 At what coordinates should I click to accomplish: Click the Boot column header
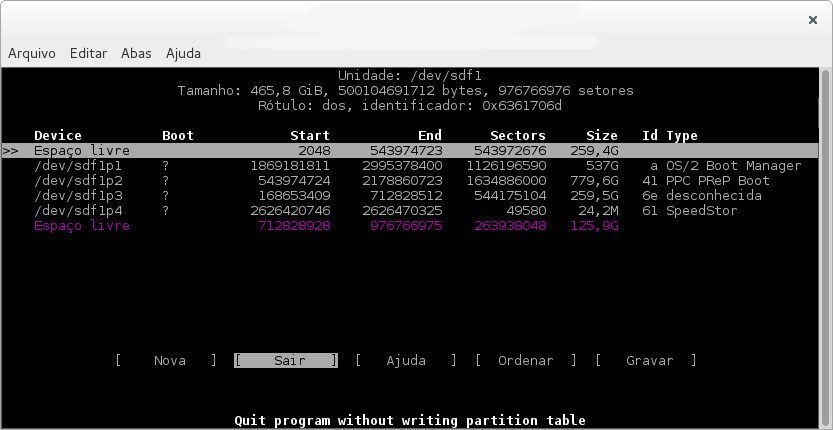(178, 136)
